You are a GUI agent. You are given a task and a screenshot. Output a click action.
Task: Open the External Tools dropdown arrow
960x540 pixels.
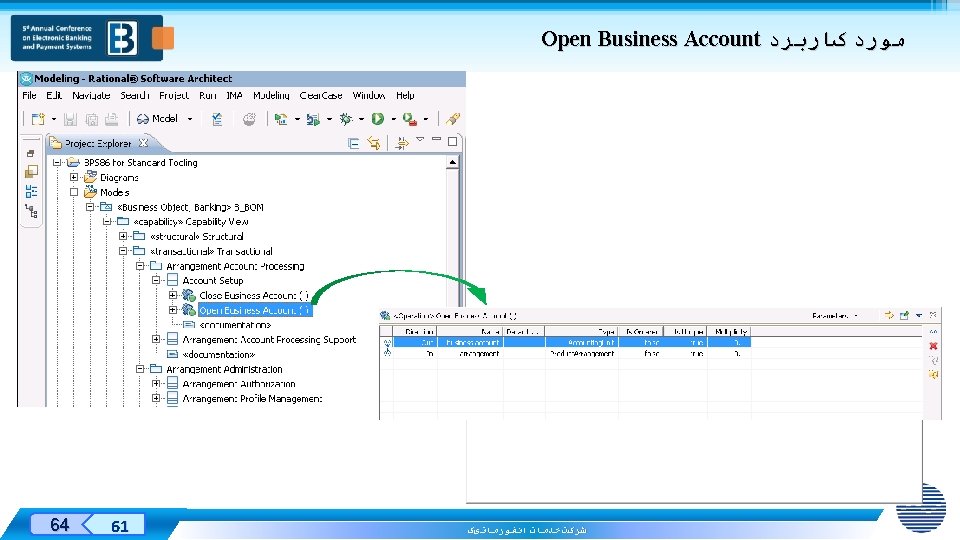point(426,119)
